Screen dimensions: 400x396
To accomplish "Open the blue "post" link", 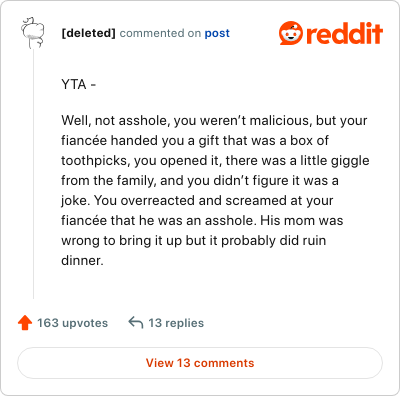I will 217,33.
